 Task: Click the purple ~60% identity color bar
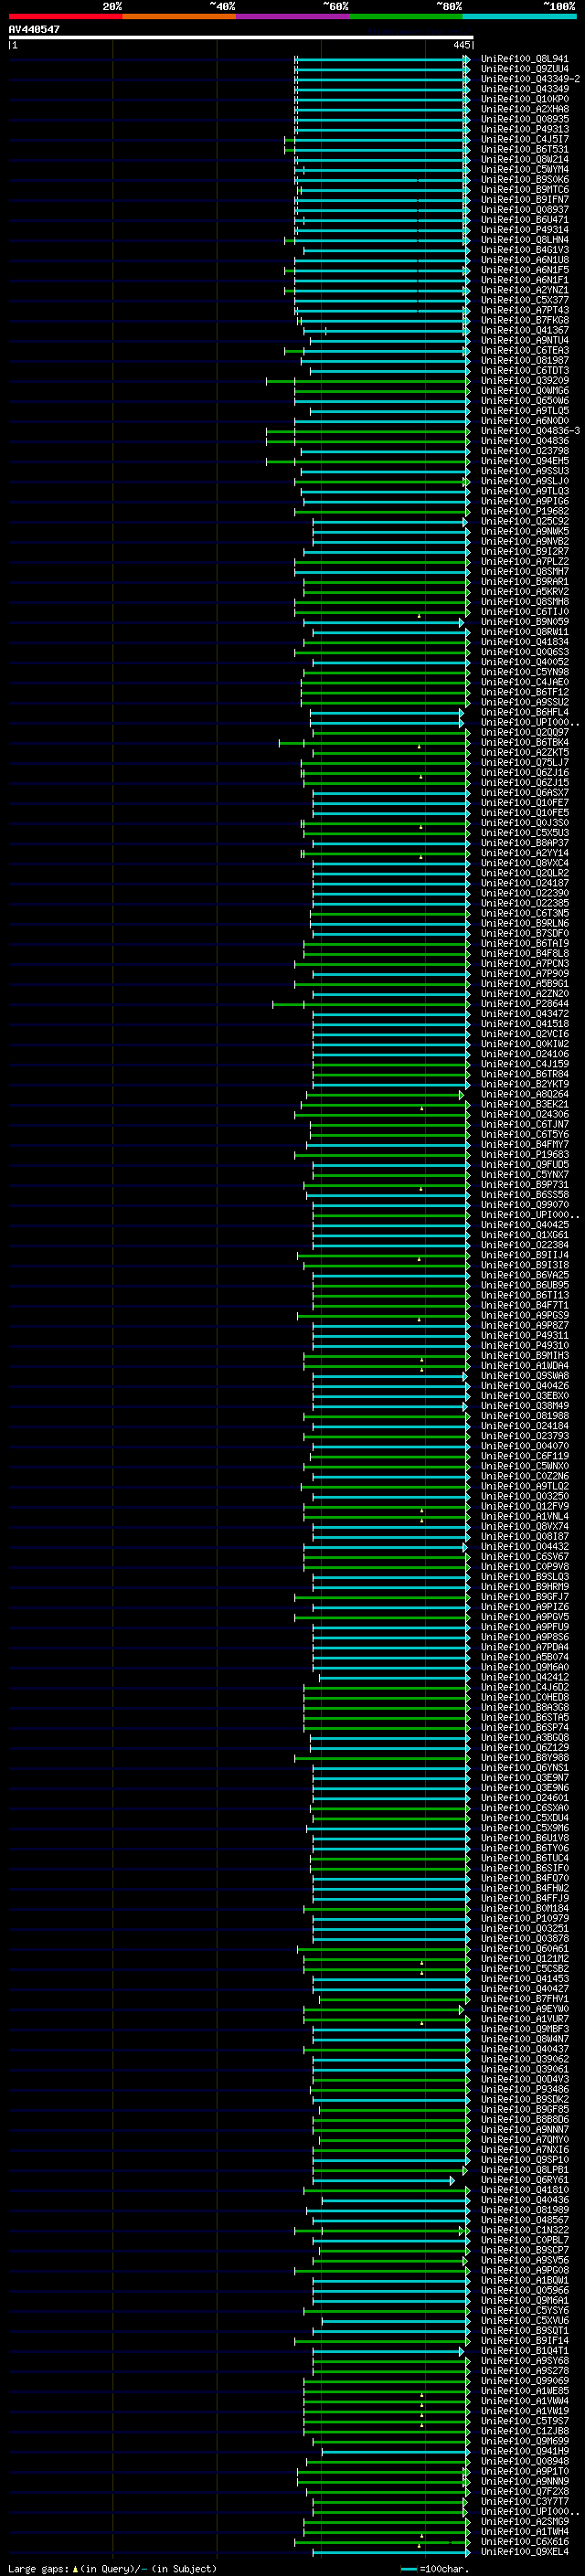point(293,17)
